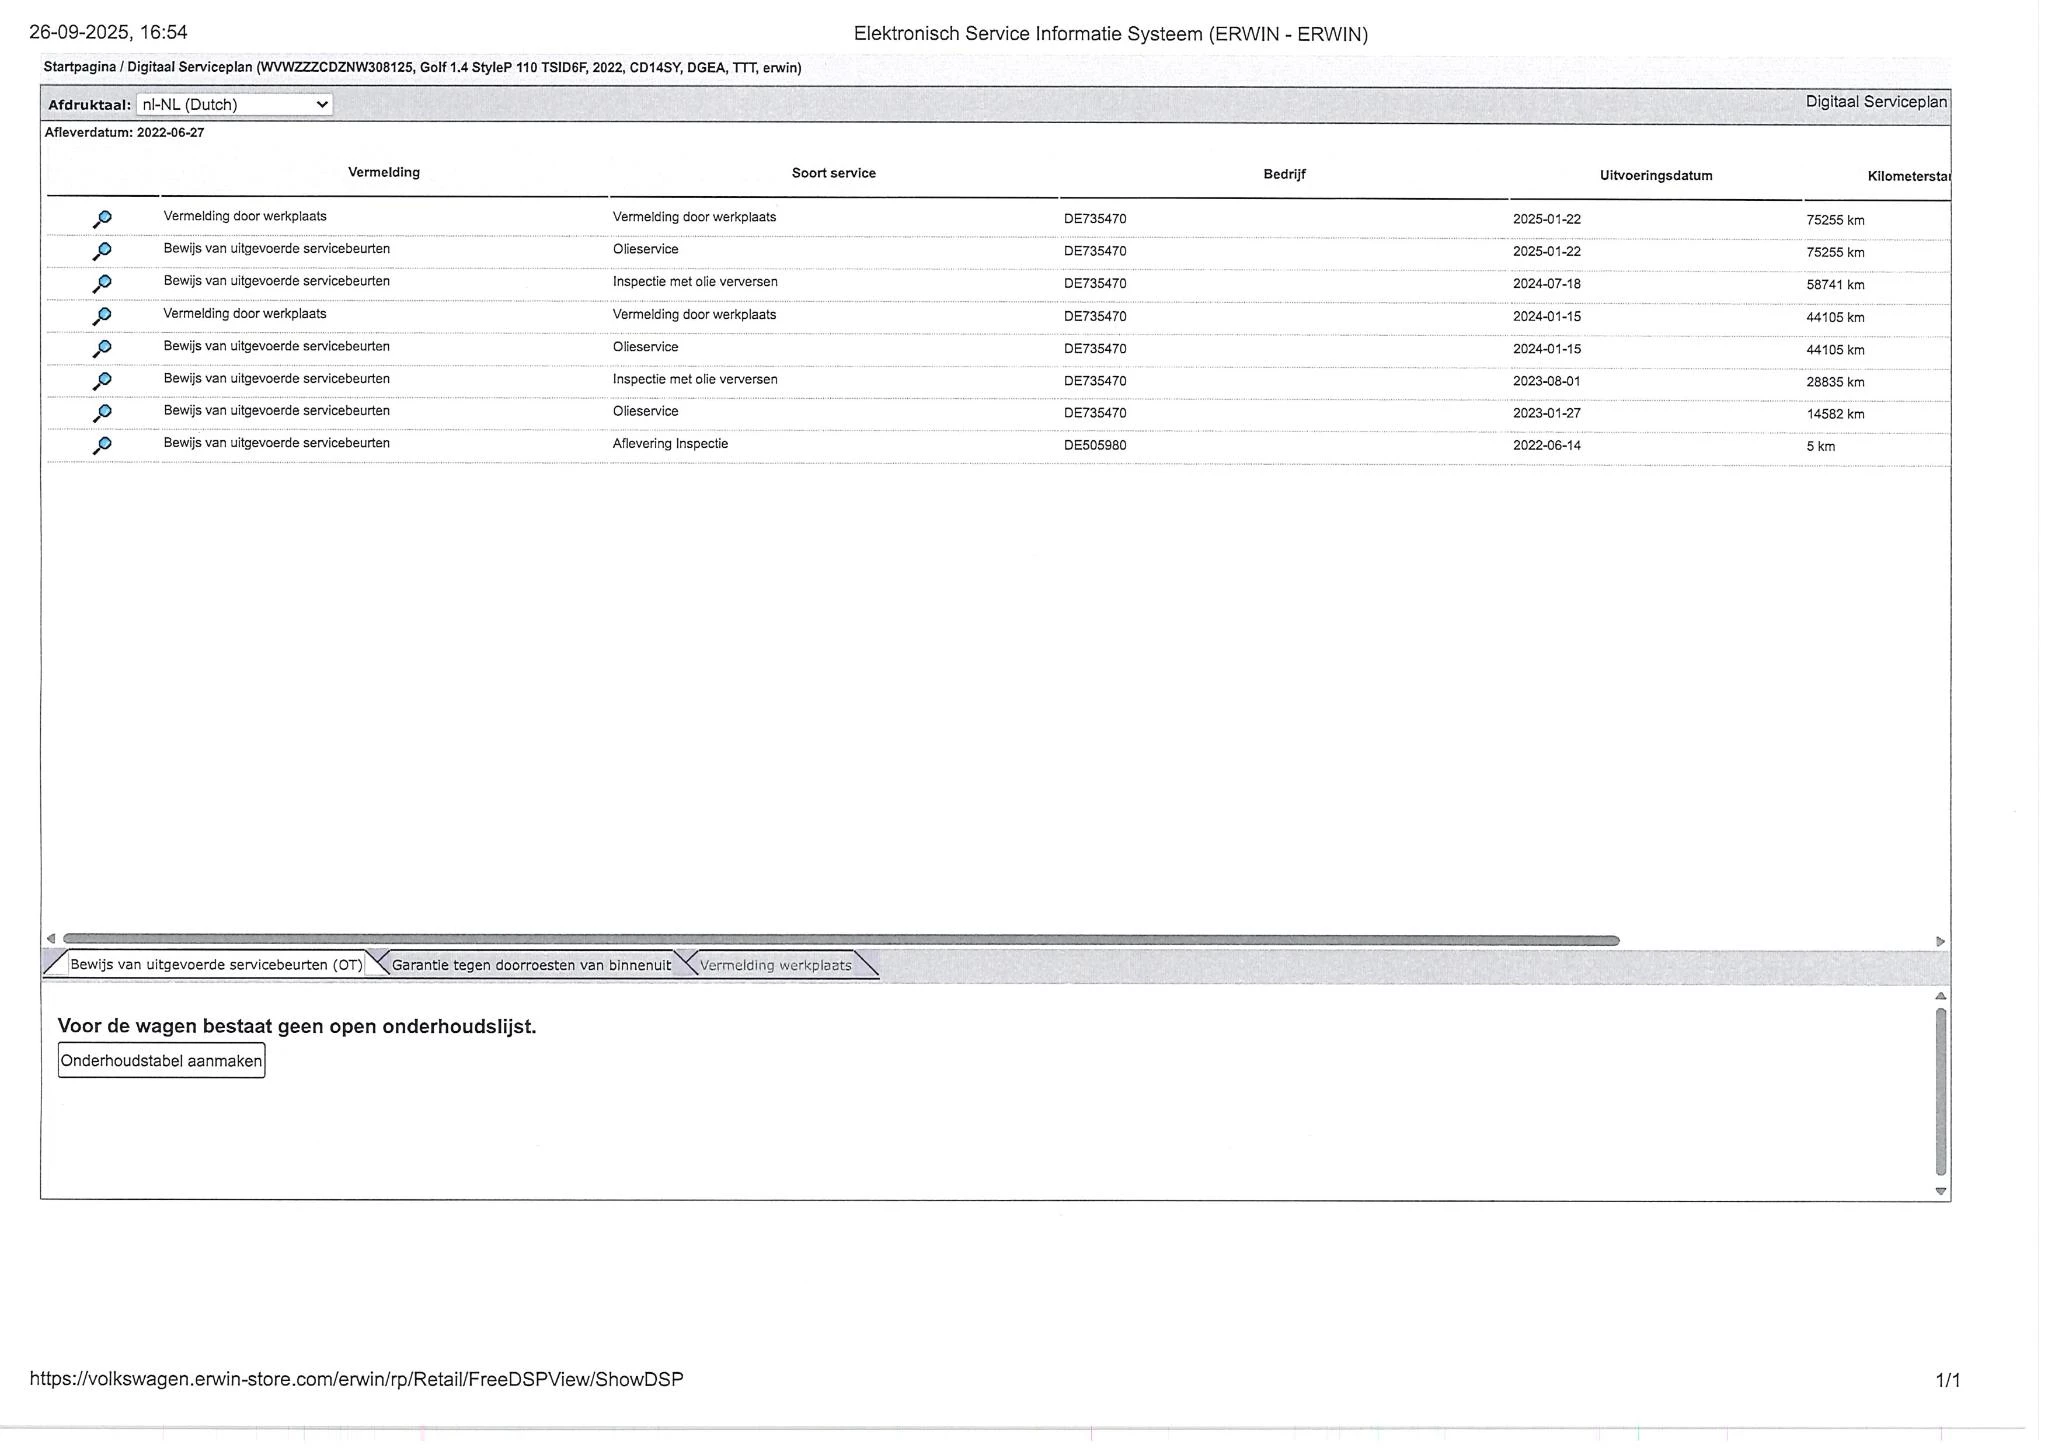Click the horizontal scrollbar thumb

840,940
